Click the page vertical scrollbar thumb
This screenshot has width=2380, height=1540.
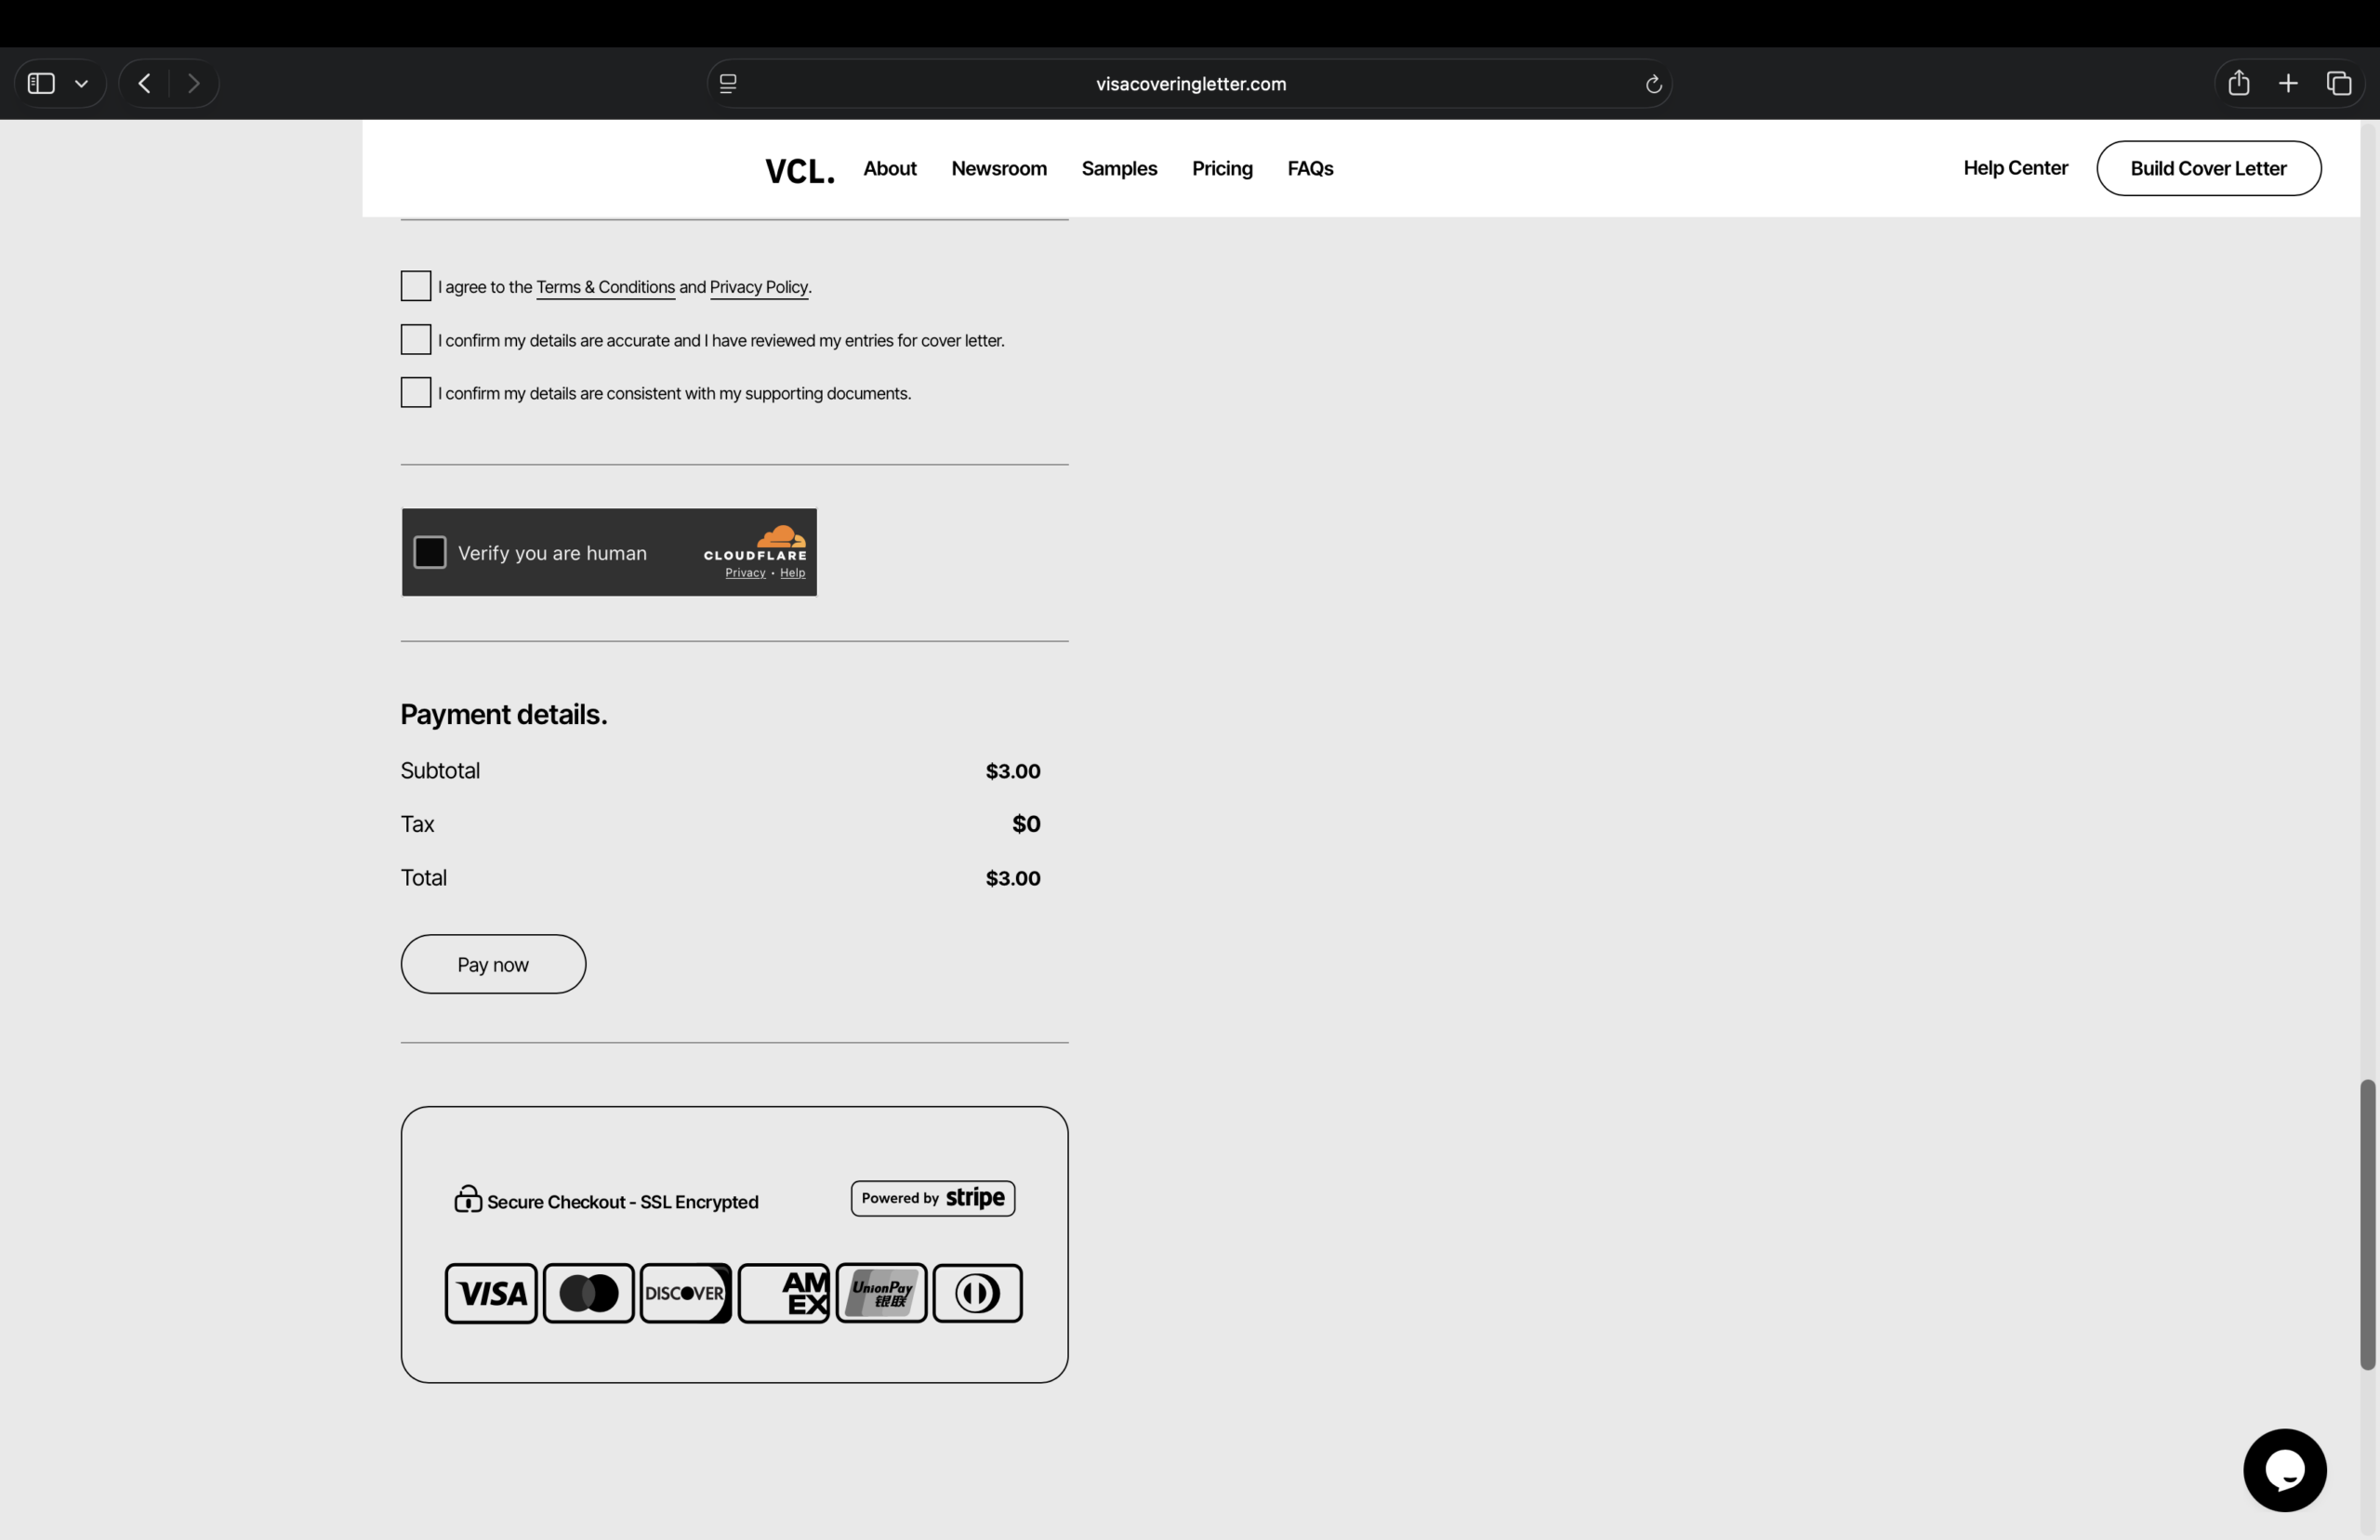point(2367,1225)
